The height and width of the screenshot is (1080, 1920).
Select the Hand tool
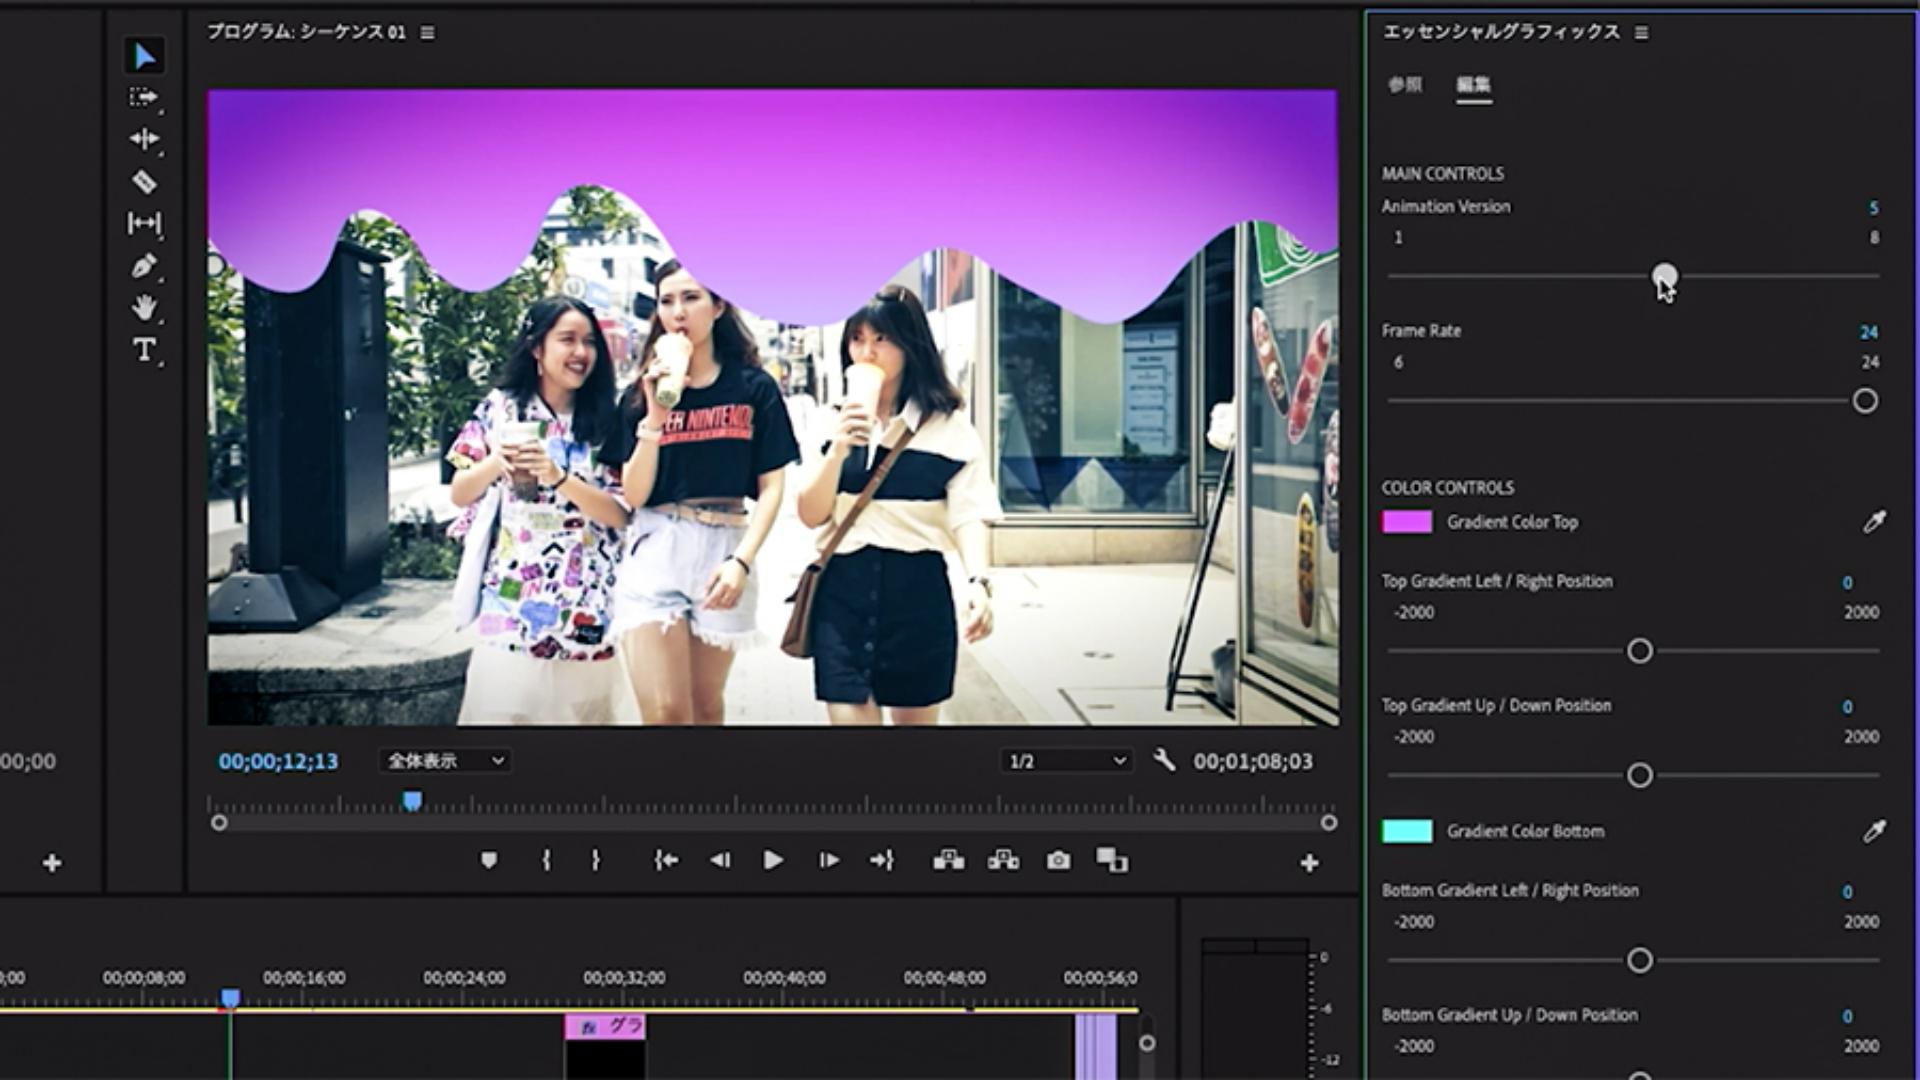[x=143, y=307]
